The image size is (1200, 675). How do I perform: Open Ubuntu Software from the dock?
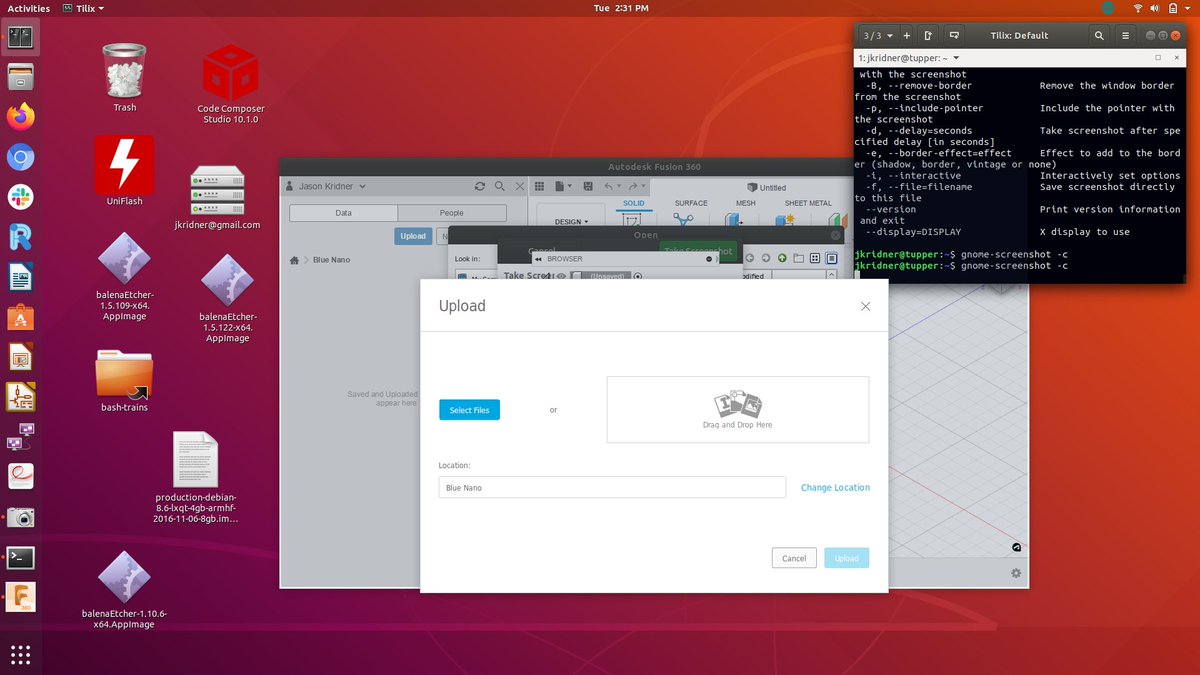coord(21,317)
